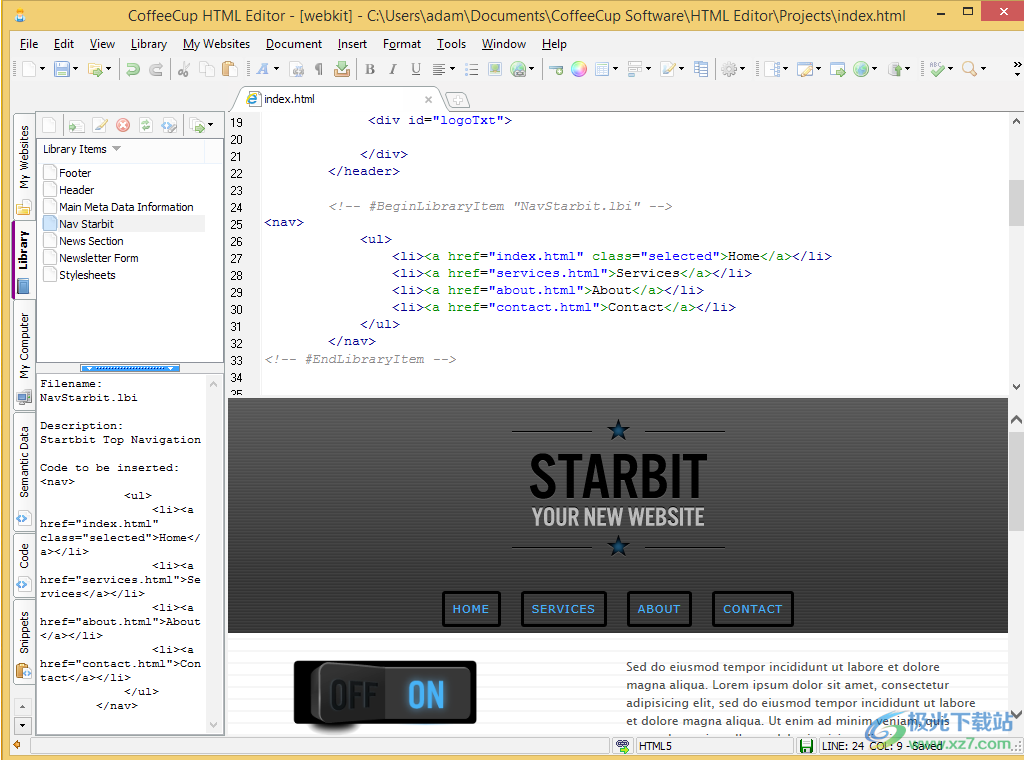Click the spell check ABC icon
The height and width of the screenshot is (760, 1024).
(x=937, y=69)
